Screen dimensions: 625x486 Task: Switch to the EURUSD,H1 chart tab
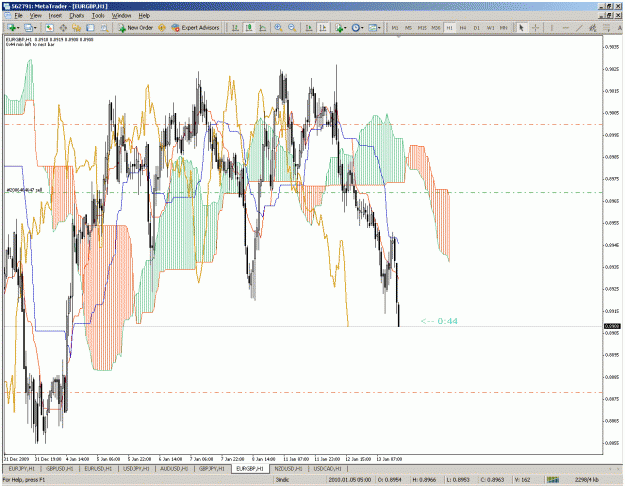coord(98,468)
